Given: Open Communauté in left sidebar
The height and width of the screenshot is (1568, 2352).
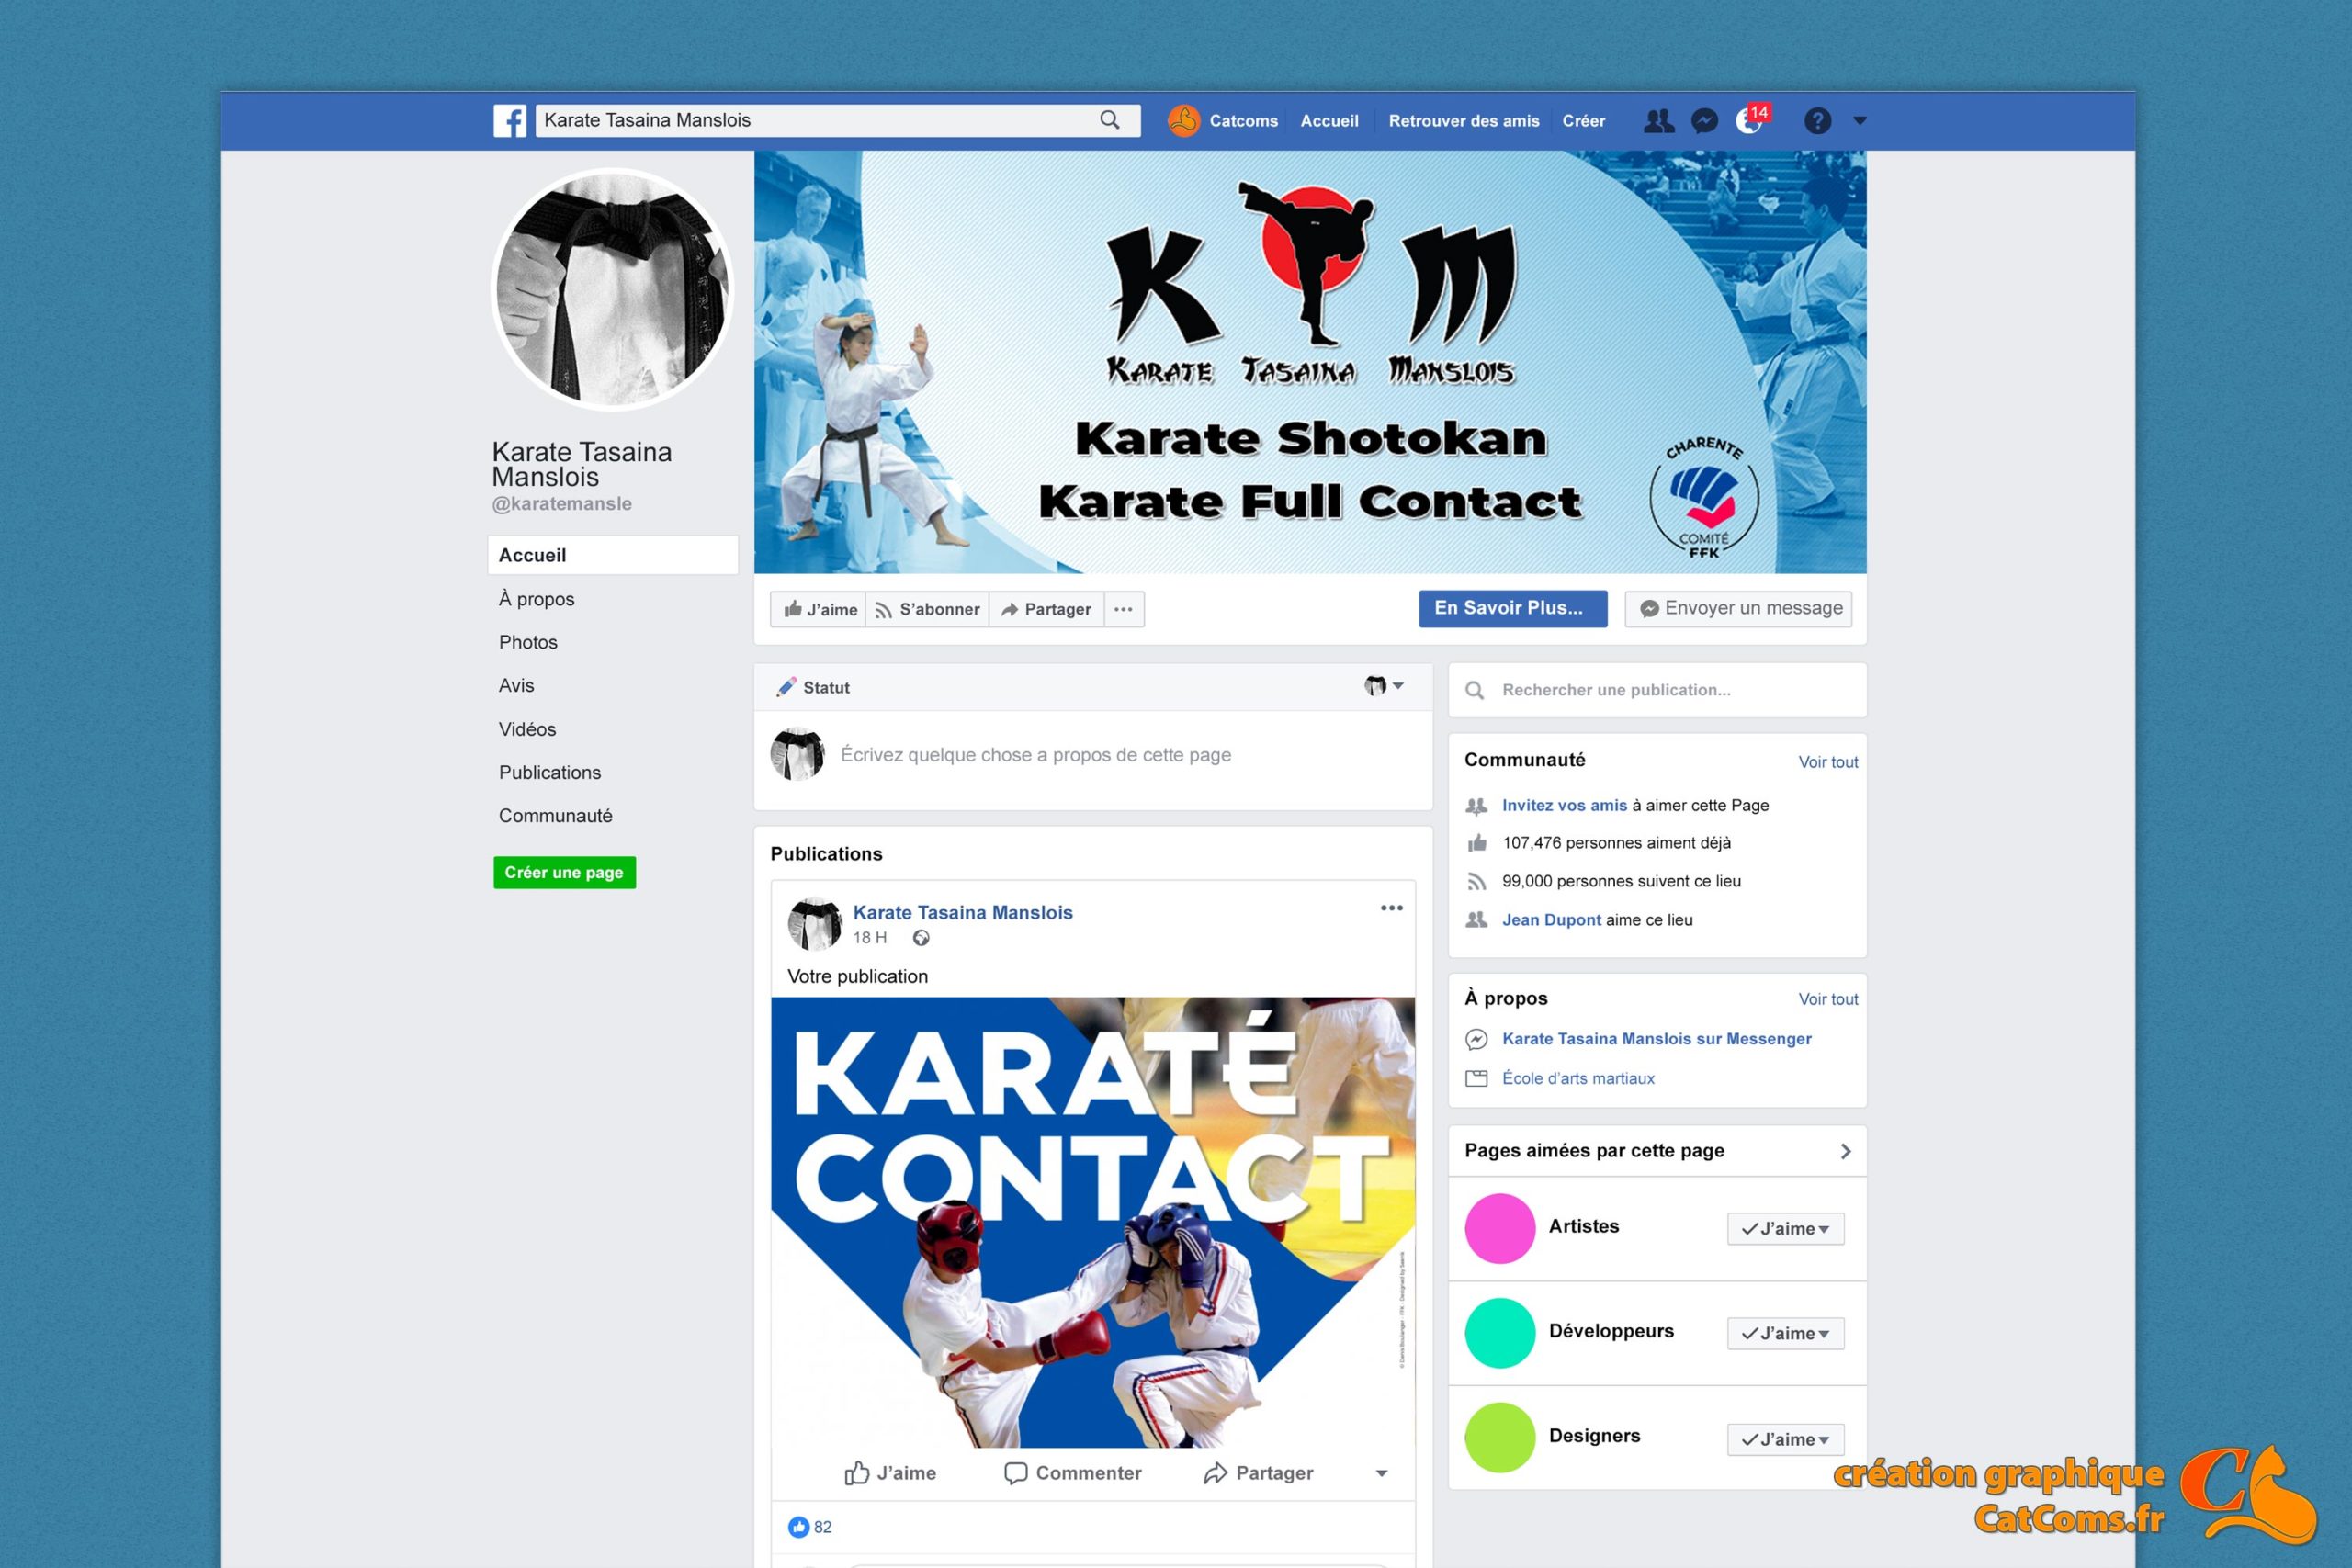Looking at the screenshot, I should click(x=555, y=815).
